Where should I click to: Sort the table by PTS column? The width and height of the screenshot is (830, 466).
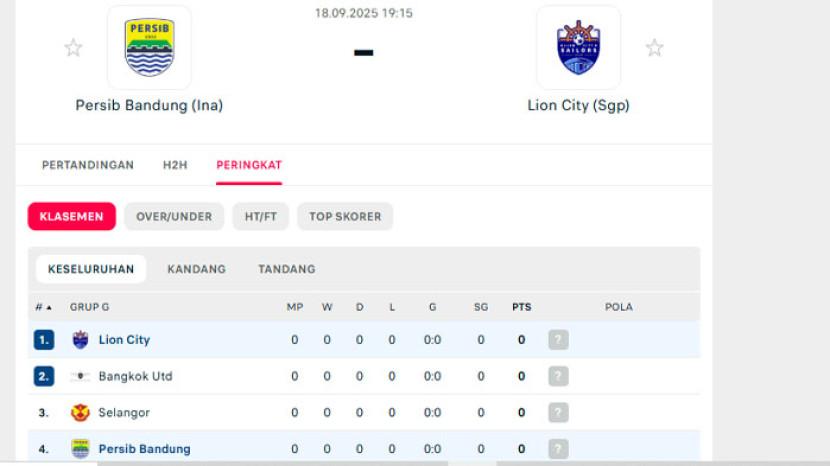click(521, 307)
